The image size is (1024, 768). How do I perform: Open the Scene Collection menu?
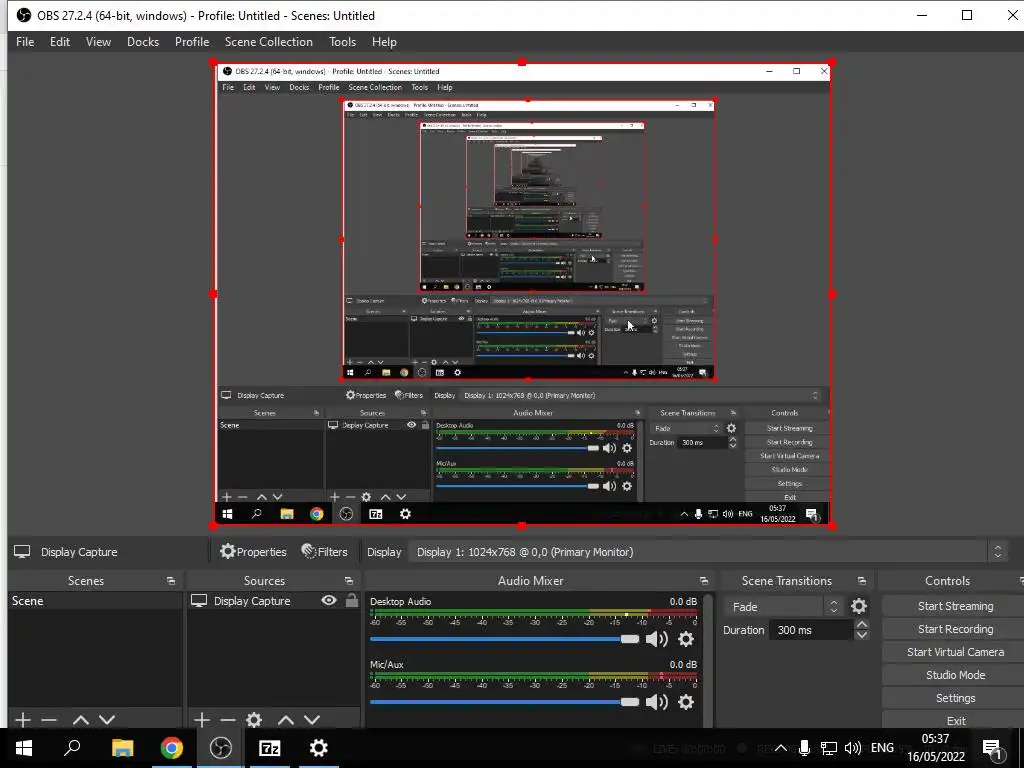[268, 42]
